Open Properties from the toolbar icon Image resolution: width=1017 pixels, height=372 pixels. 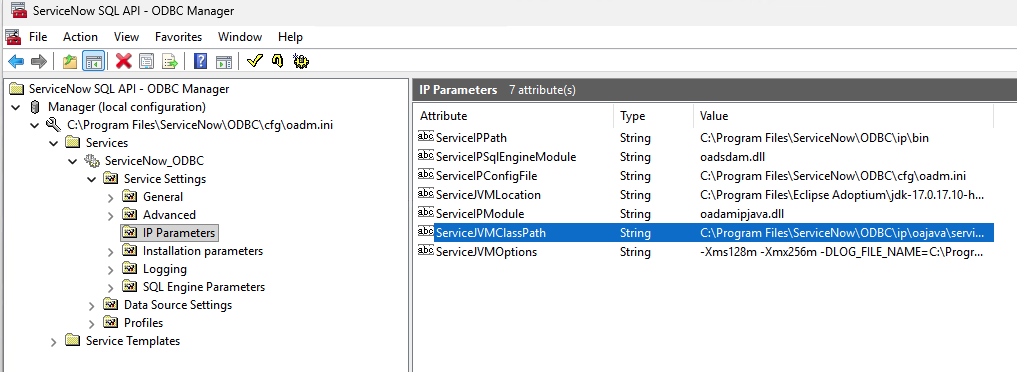[x=147, y=62]
